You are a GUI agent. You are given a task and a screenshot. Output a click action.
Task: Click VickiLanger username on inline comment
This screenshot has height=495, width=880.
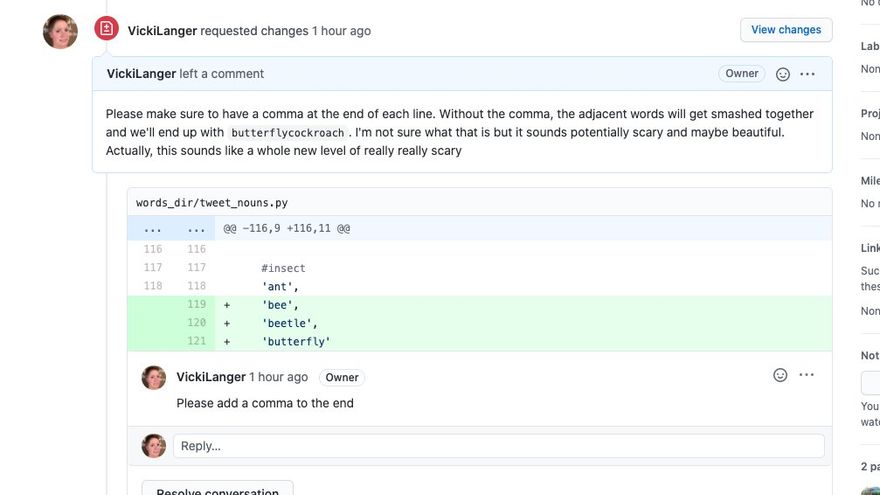pyautogui.click(x=211, y=377)
